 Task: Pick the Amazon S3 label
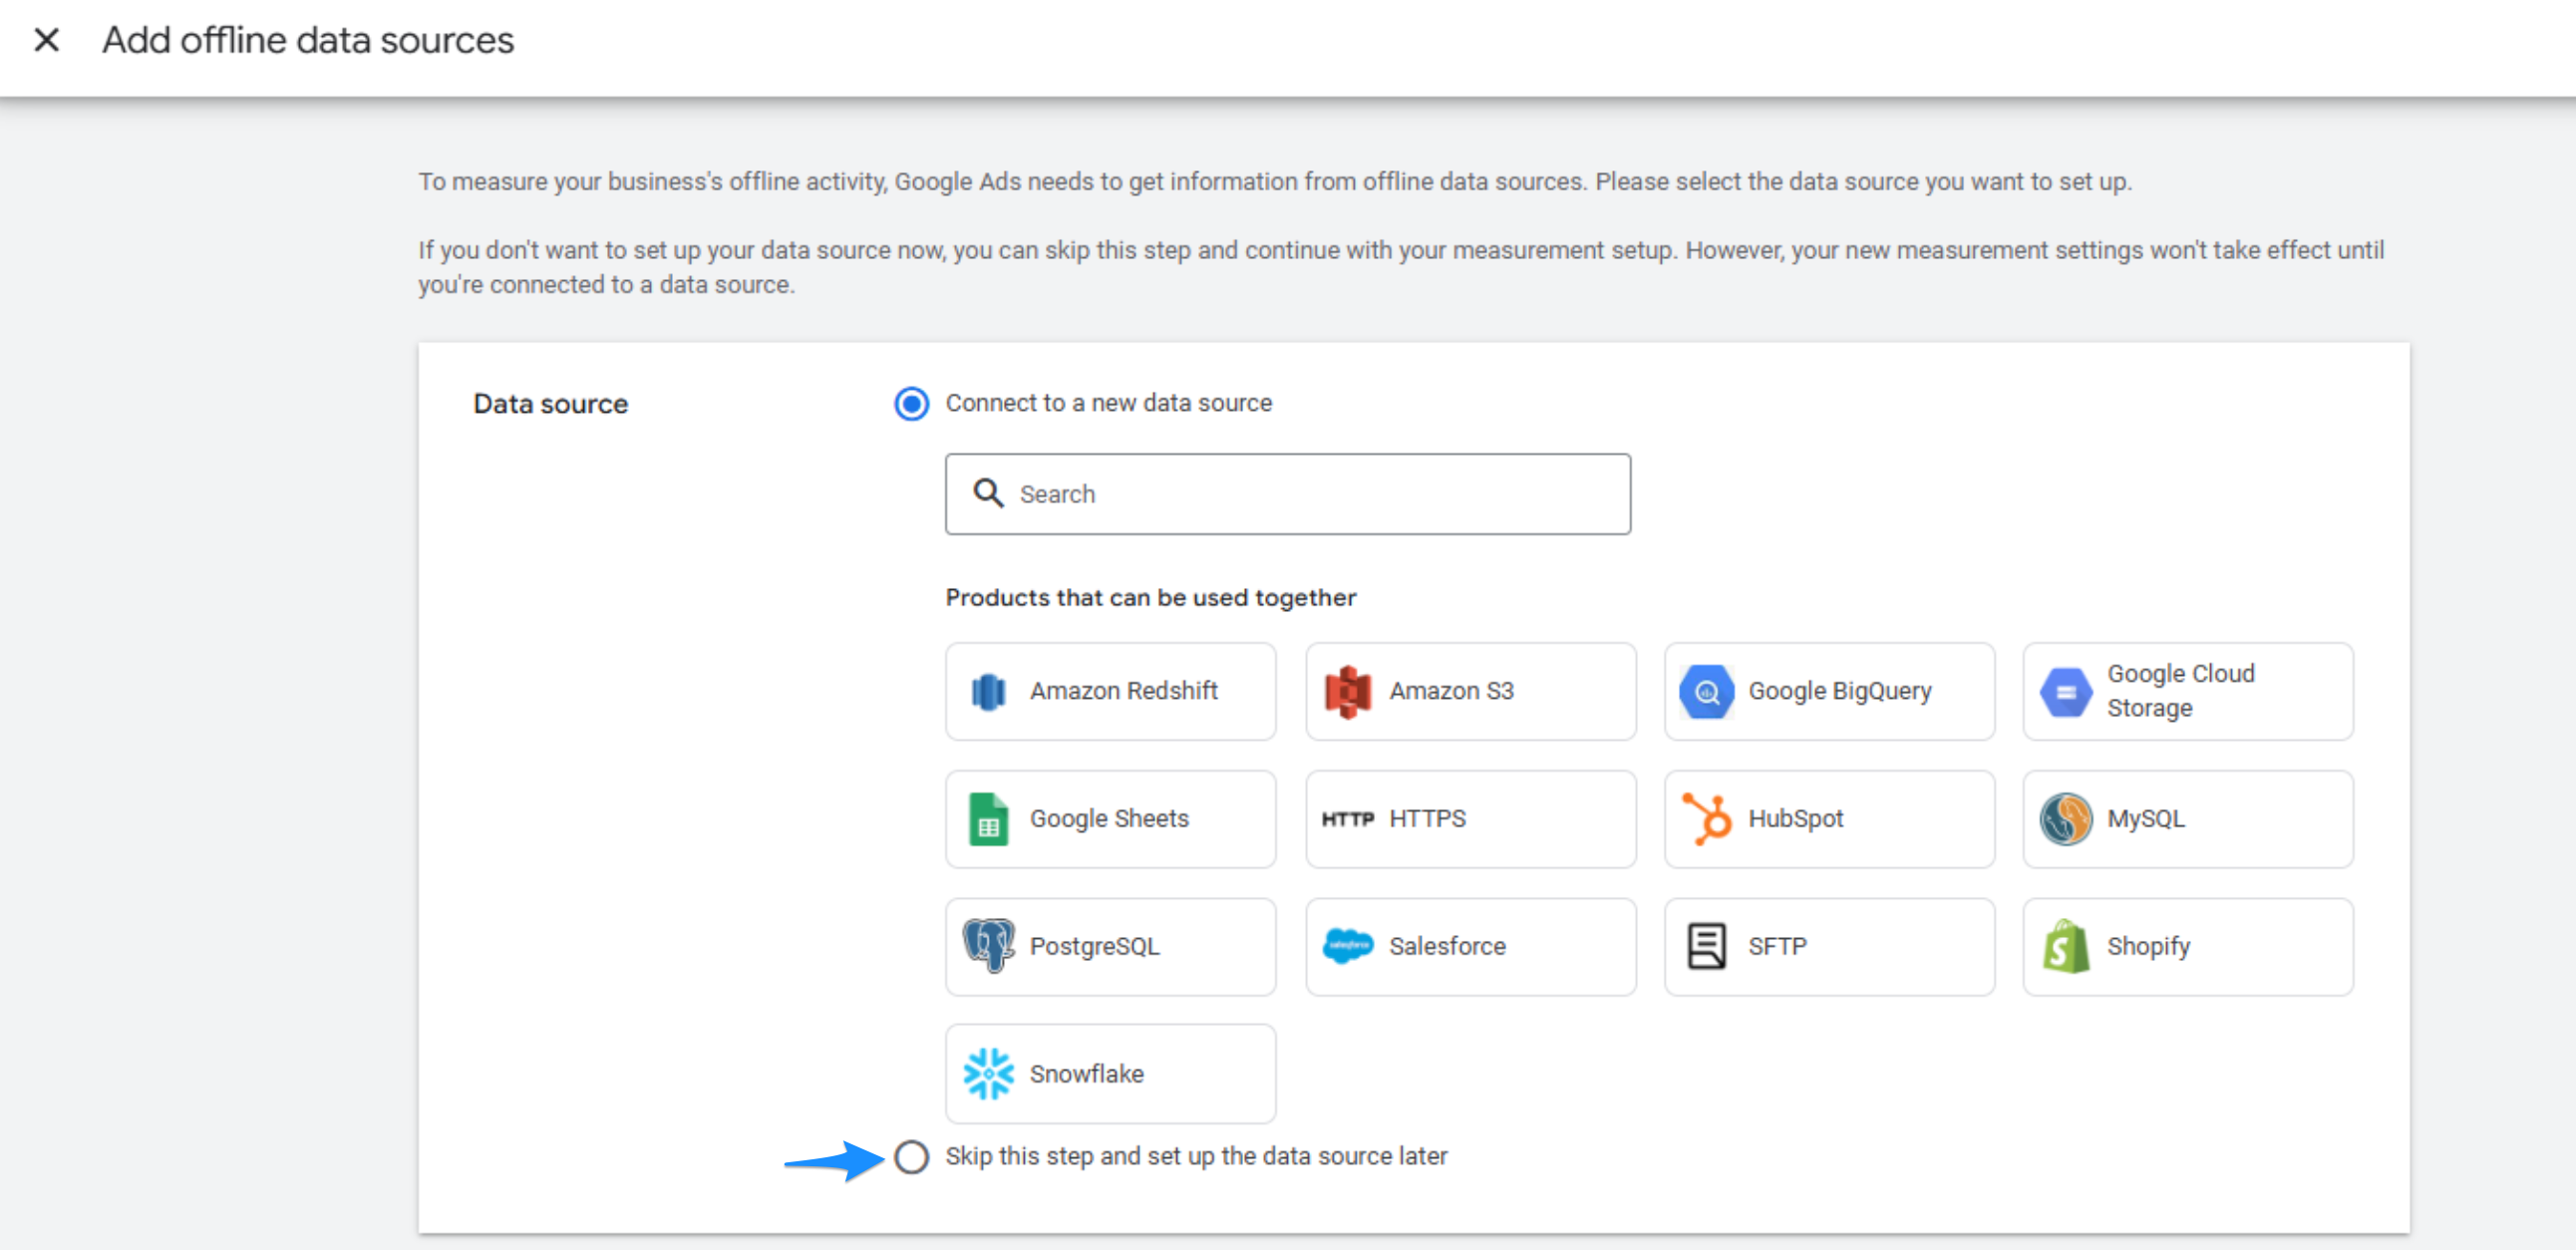click(x=1451, y=691)
